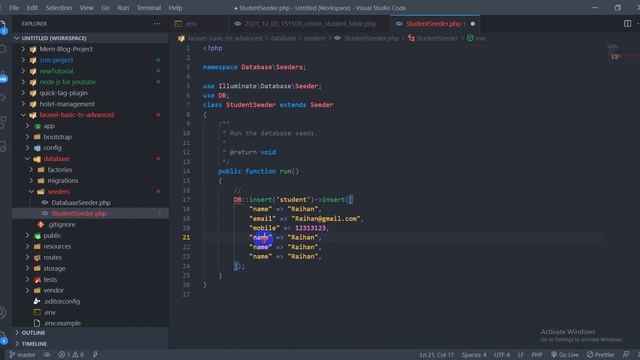Open the Run menu
This screenshot has width=640, height=360.
[123, 8]
